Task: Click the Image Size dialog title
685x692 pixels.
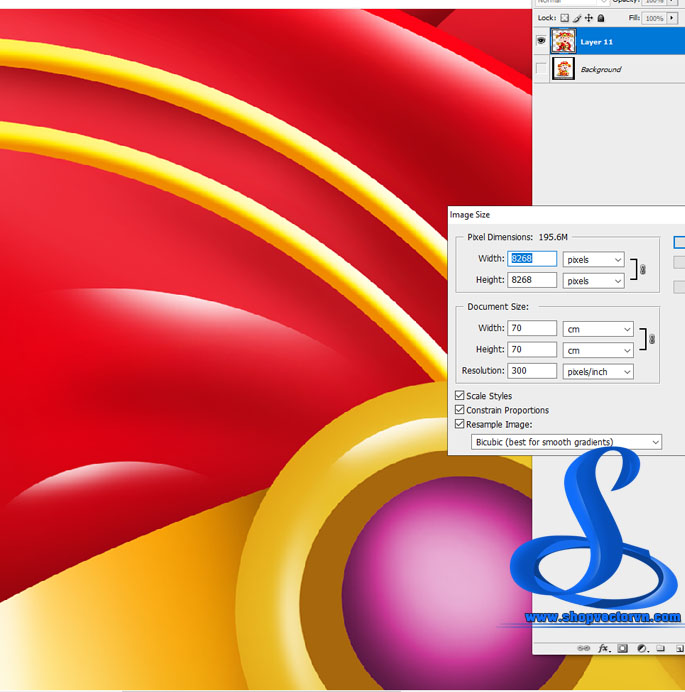Action: (470, 215)
